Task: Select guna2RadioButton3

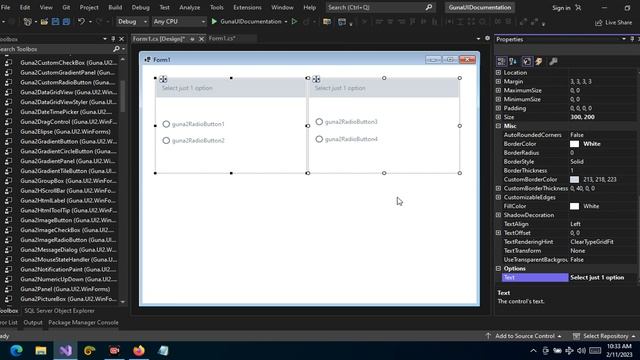Action: point(347,122)
